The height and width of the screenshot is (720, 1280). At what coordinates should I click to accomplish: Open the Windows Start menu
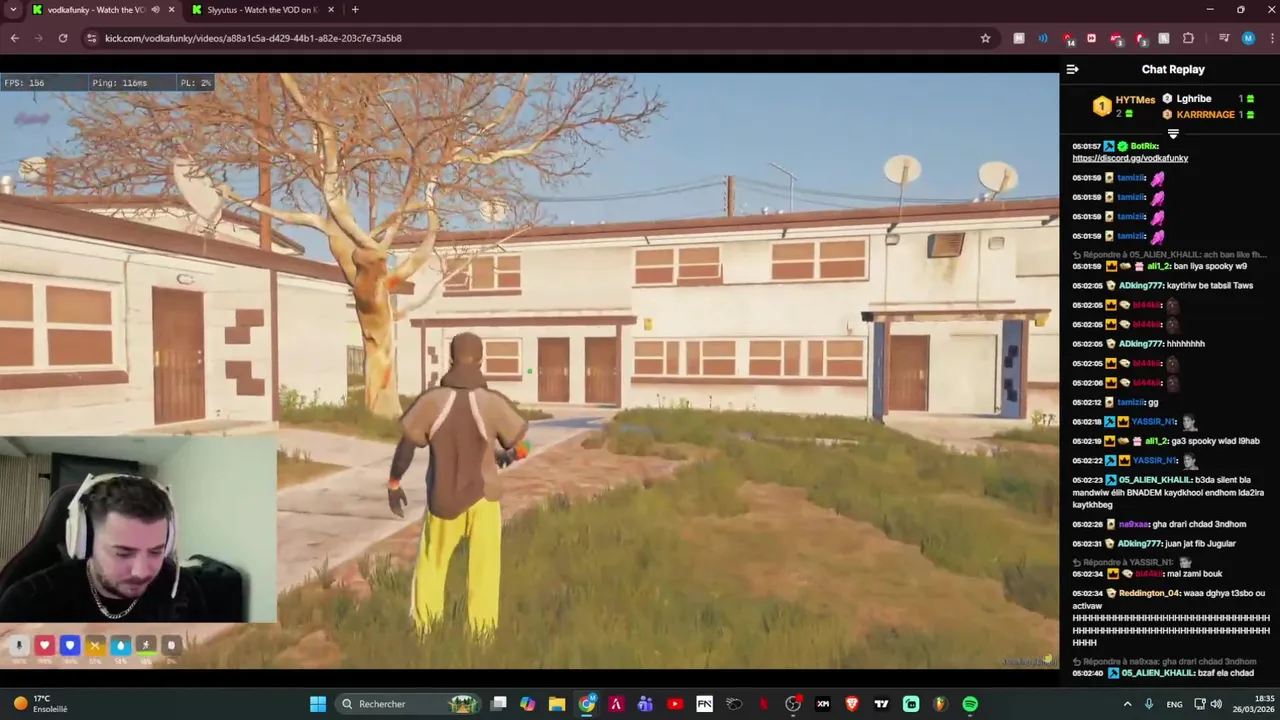(317, 704)
